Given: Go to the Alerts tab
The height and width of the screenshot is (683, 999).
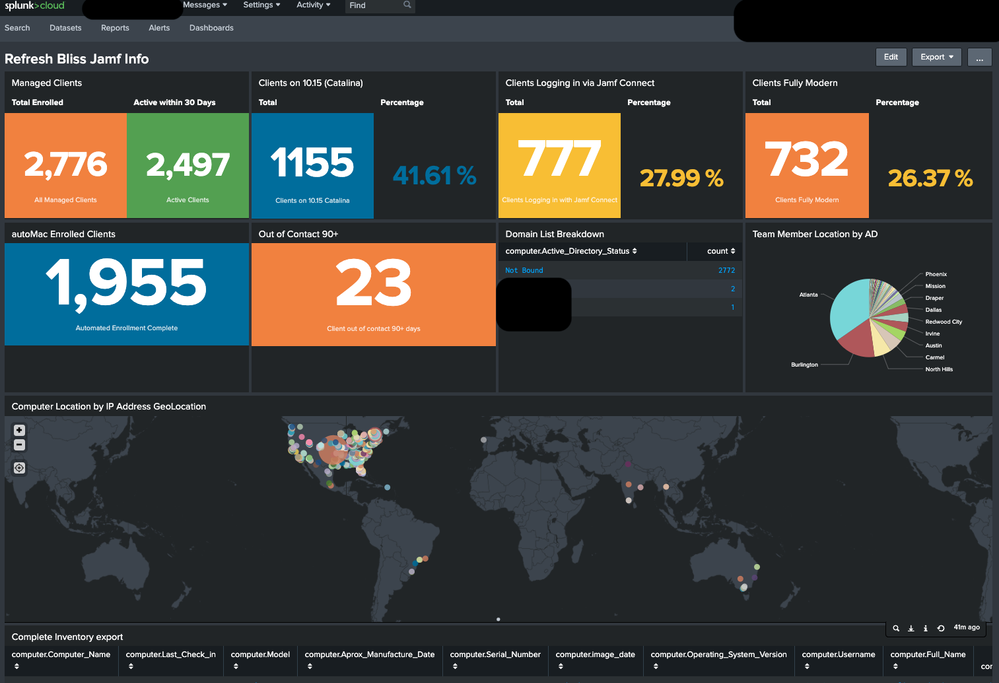Looking at the screenshot, I should pyautogui.click(x=159, y=28).
